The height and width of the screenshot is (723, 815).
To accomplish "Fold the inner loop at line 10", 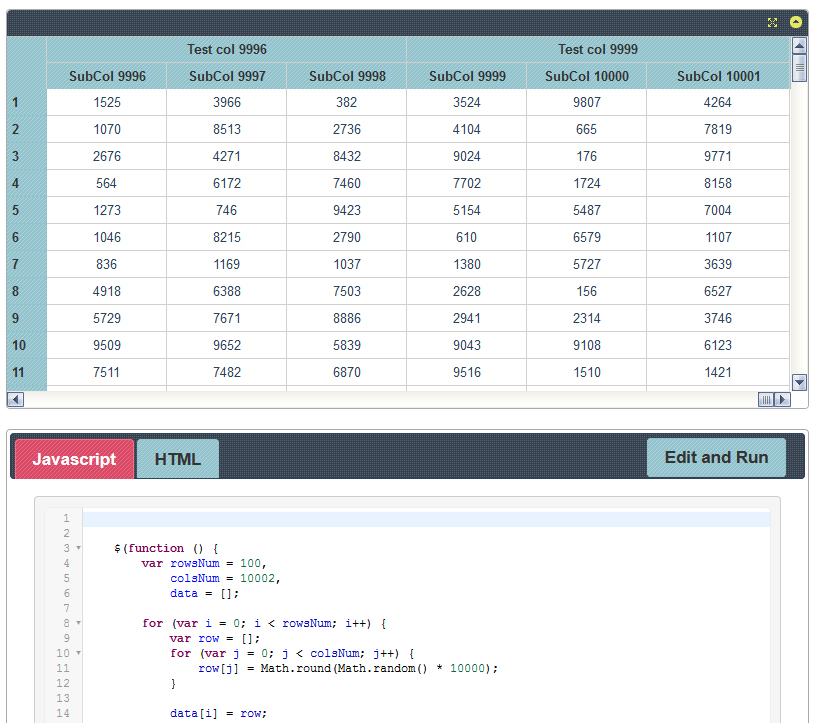I will [78, 653].
